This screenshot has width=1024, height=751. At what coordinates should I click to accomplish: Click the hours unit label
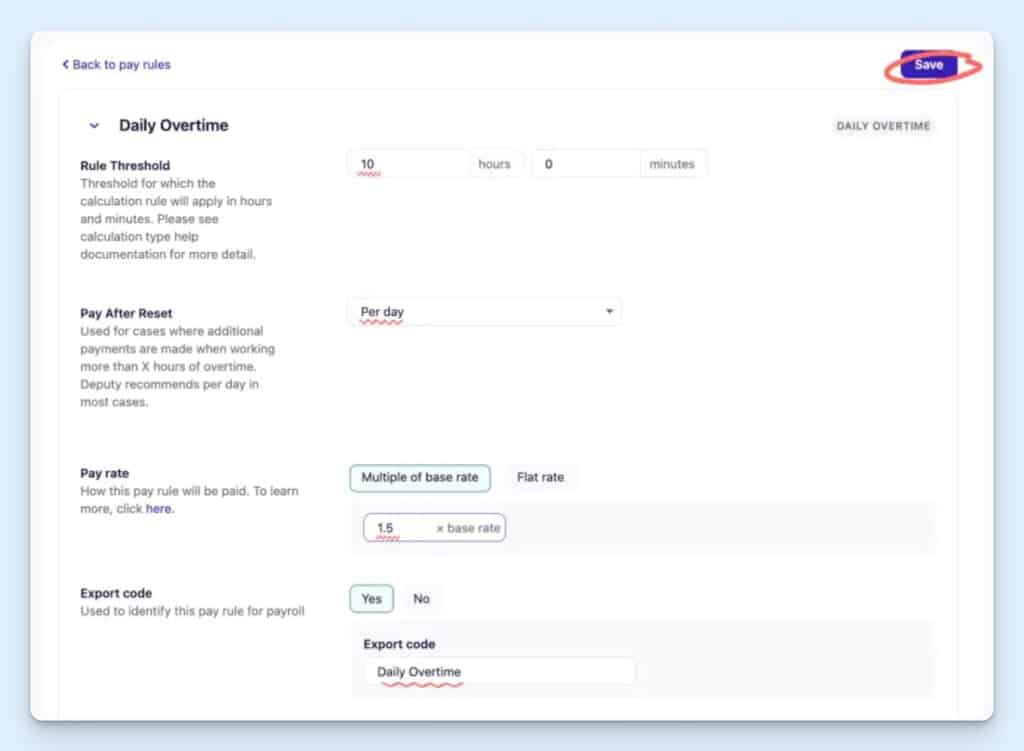[x=496, y=163]
